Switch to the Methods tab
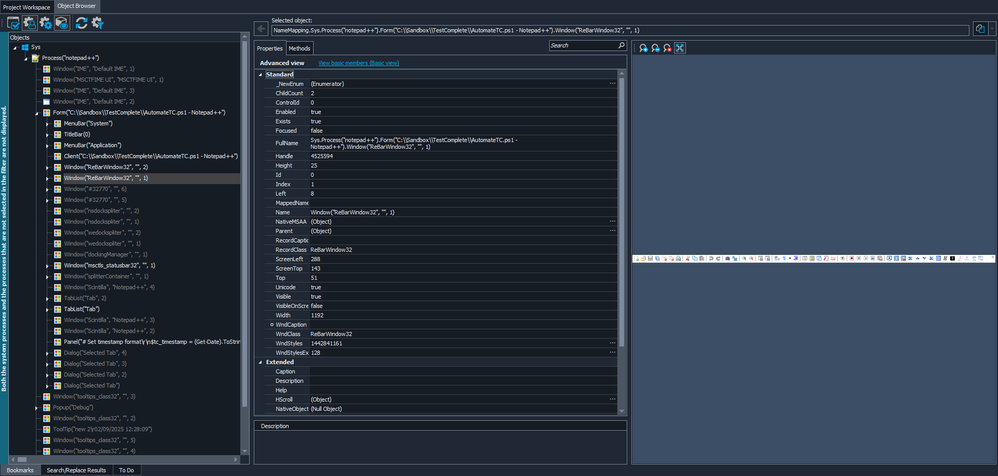This screenshot has height=476, width=998. (299, 48)
